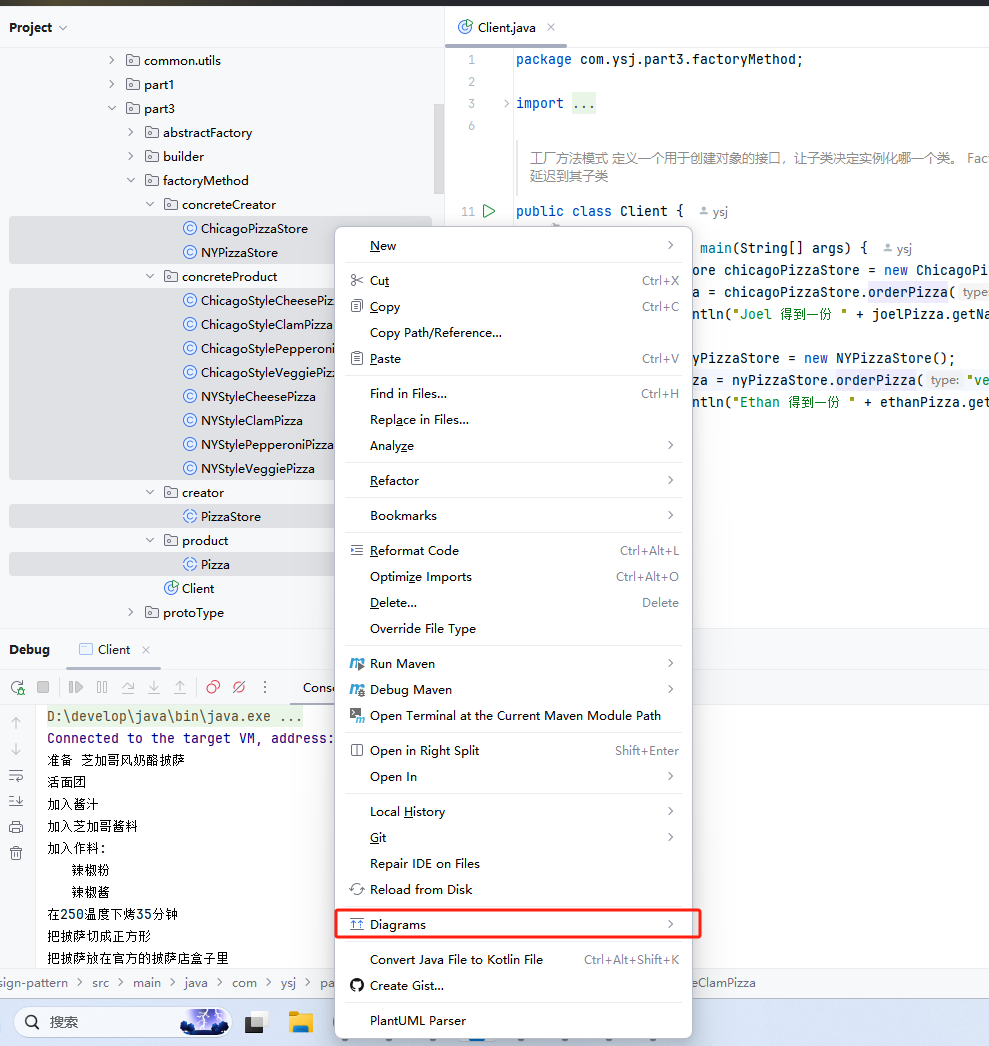989x1046 pixels.
Task: Stop the running debug process
Action: [43, 687]
